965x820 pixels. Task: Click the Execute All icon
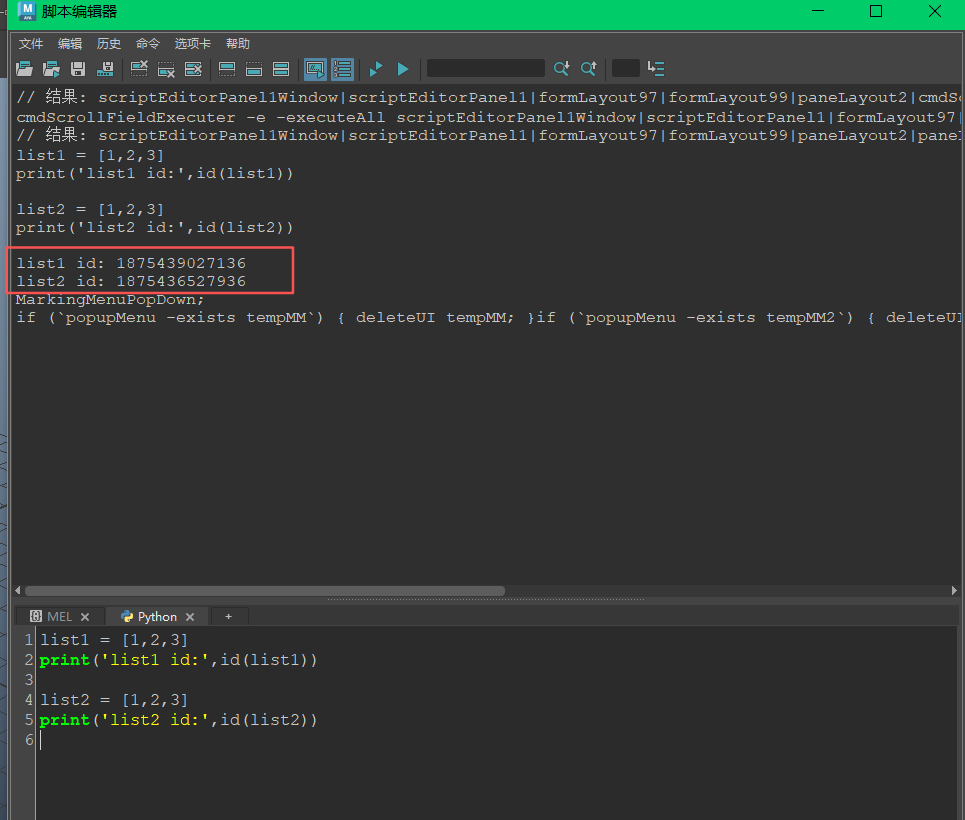(x=376, y=69)
